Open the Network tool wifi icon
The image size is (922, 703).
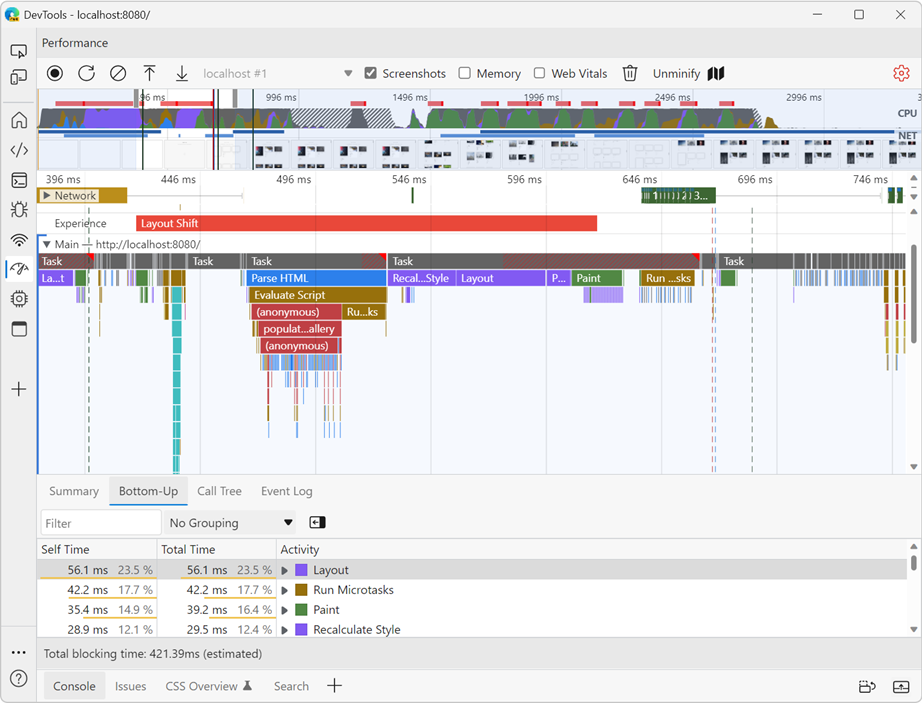click(x=19, y=239)
